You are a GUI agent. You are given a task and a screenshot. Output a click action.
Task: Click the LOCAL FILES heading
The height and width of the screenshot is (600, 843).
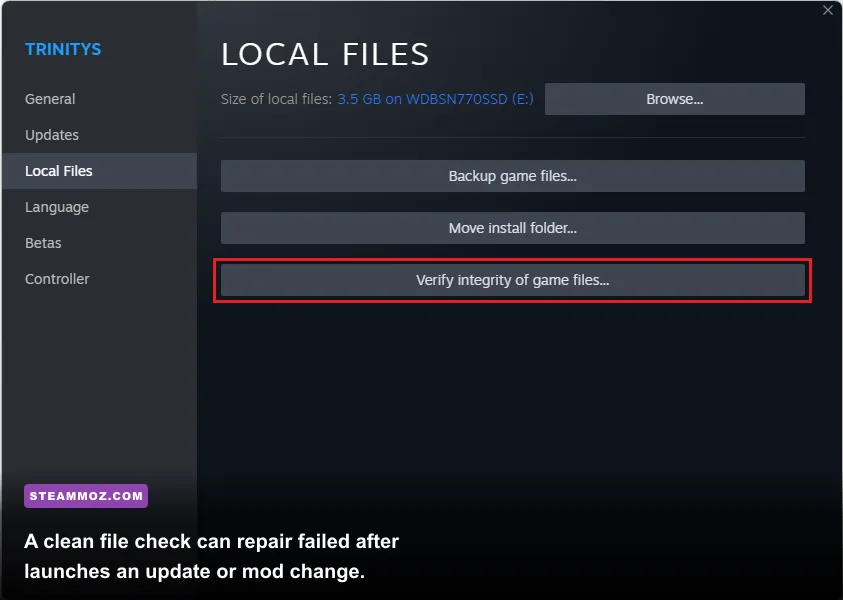click(x=325, y=54)
